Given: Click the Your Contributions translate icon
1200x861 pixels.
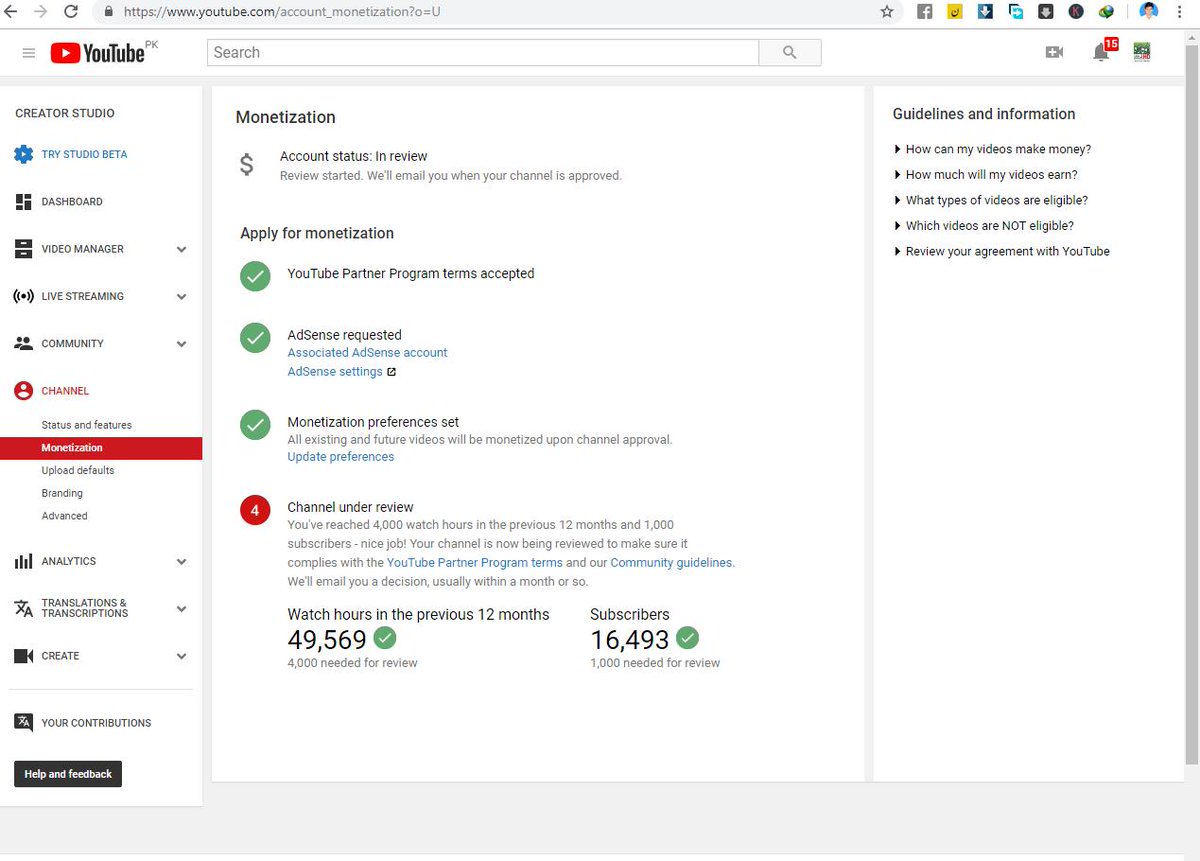Looking at the screenshot, I should pos(23,722).
